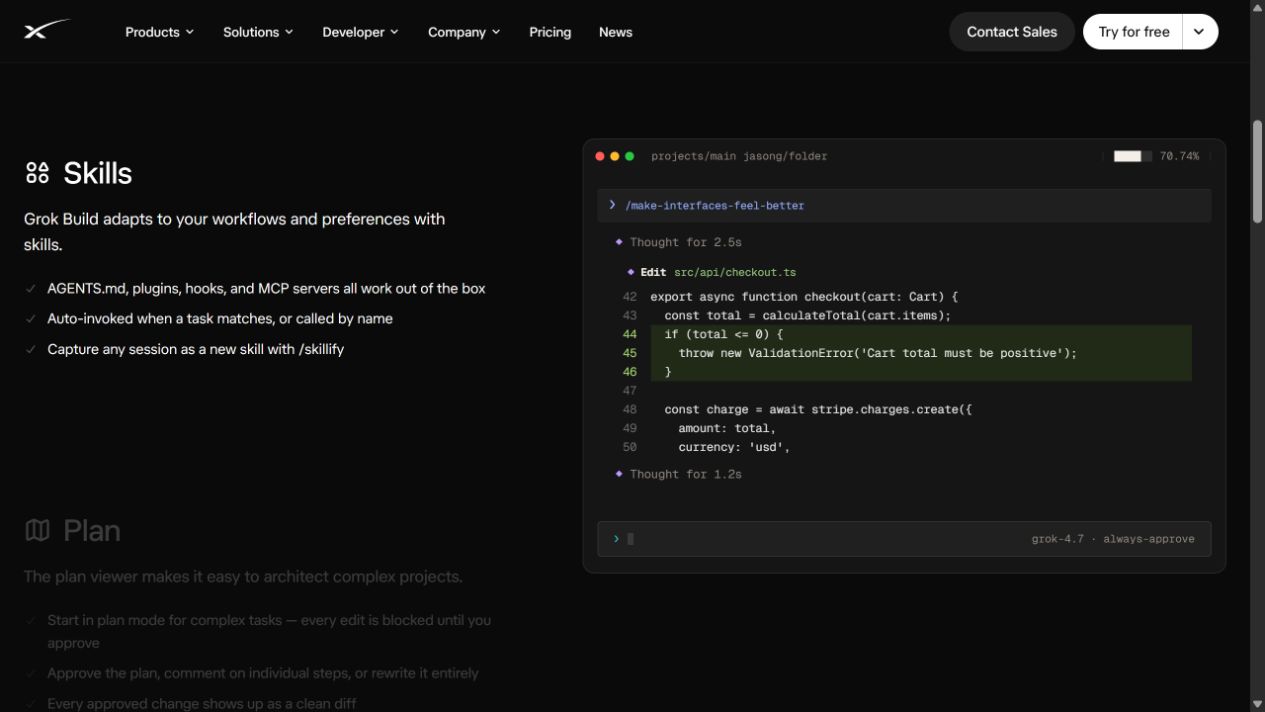Click the prompt chevron before /make-interfaces-feel-better

coord(612,205)
